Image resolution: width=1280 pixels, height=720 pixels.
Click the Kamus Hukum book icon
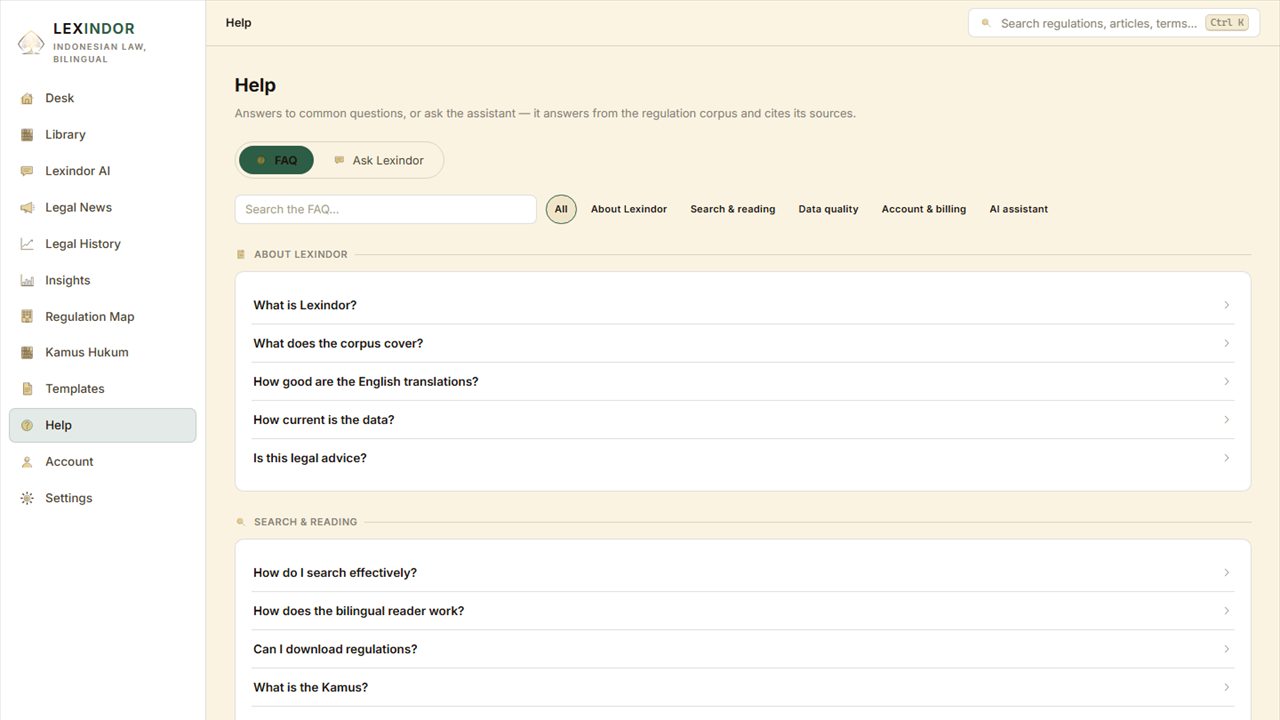point(27,353)
